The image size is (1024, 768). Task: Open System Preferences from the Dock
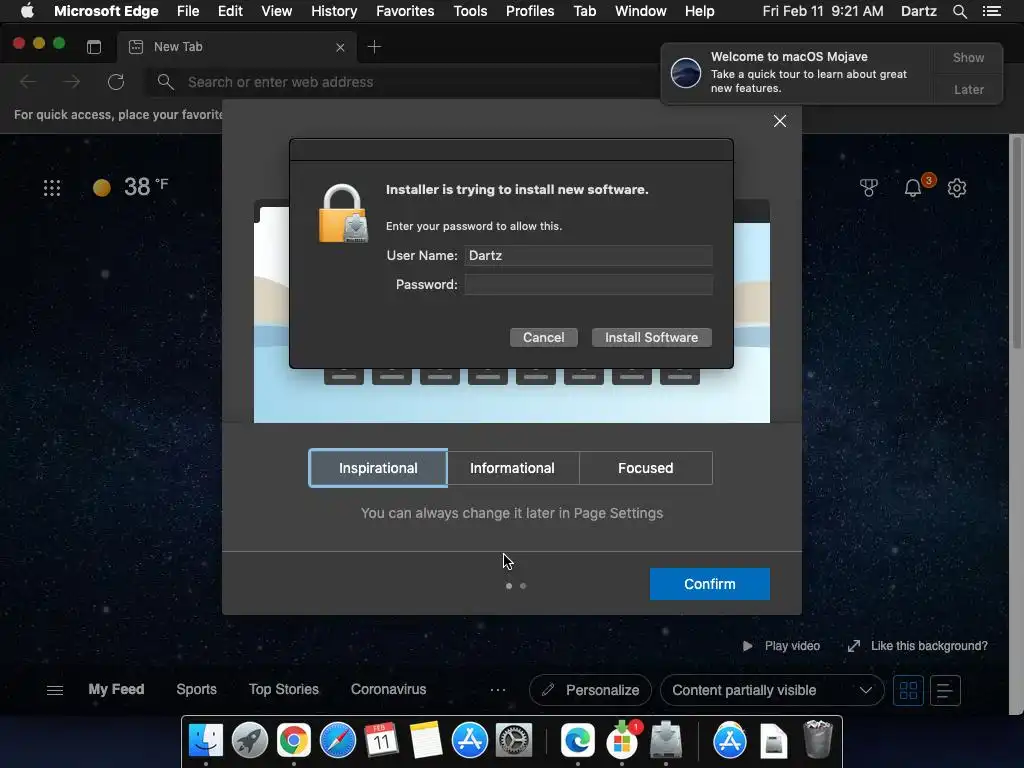pyautogui.click(x=514, y=741)
